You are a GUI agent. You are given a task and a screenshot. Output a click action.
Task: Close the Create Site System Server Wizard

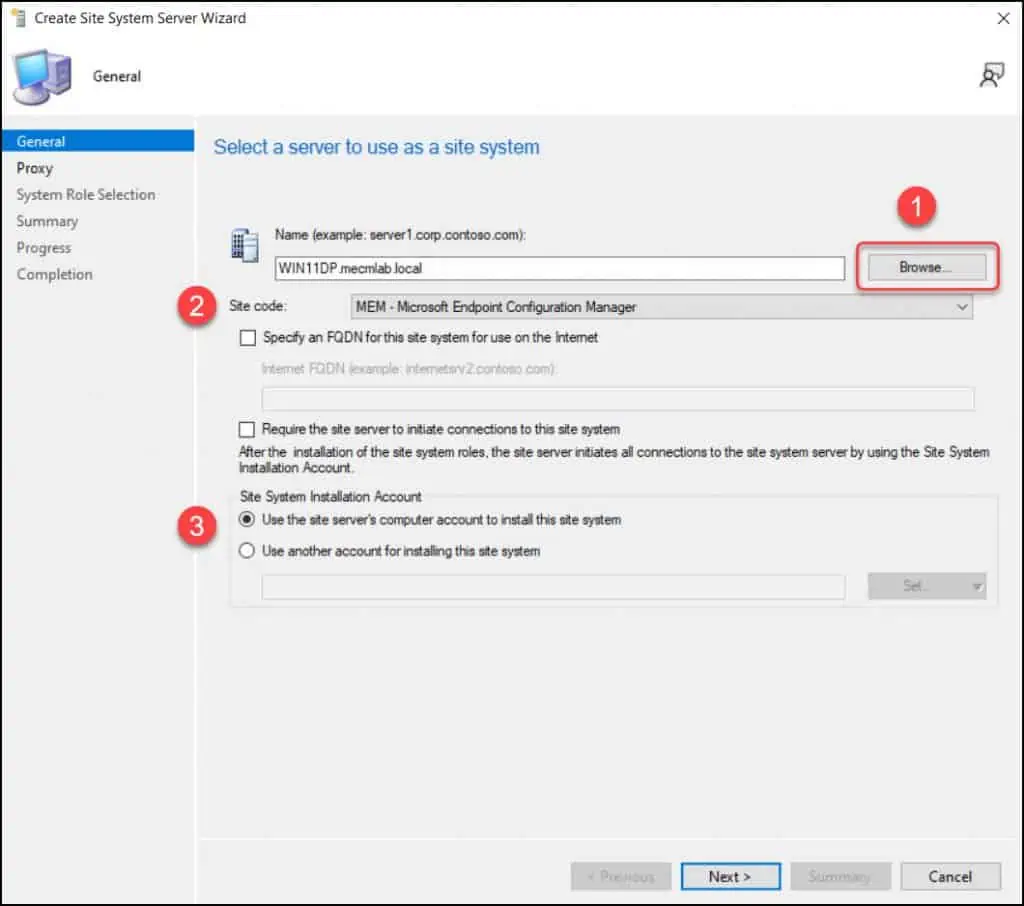pyautogui.click(x=1003, y=18)
